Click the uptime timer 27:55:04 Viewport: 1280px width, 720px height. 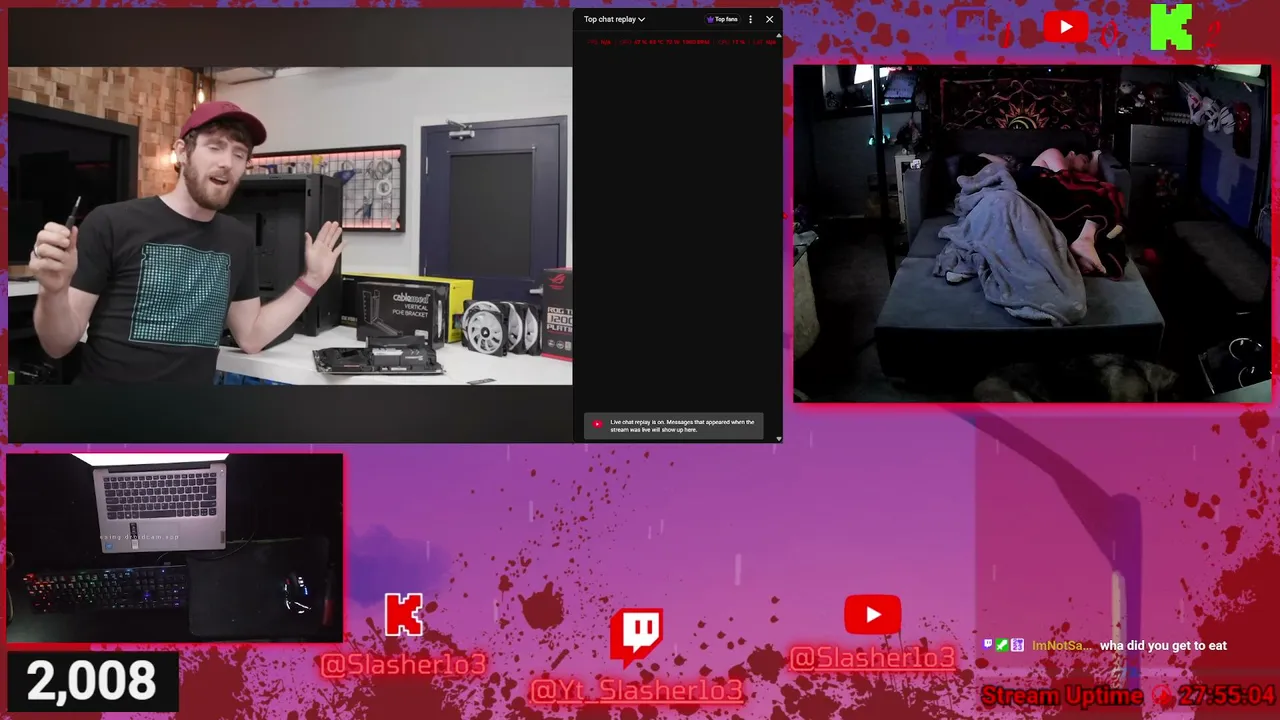click(1226, 696)
